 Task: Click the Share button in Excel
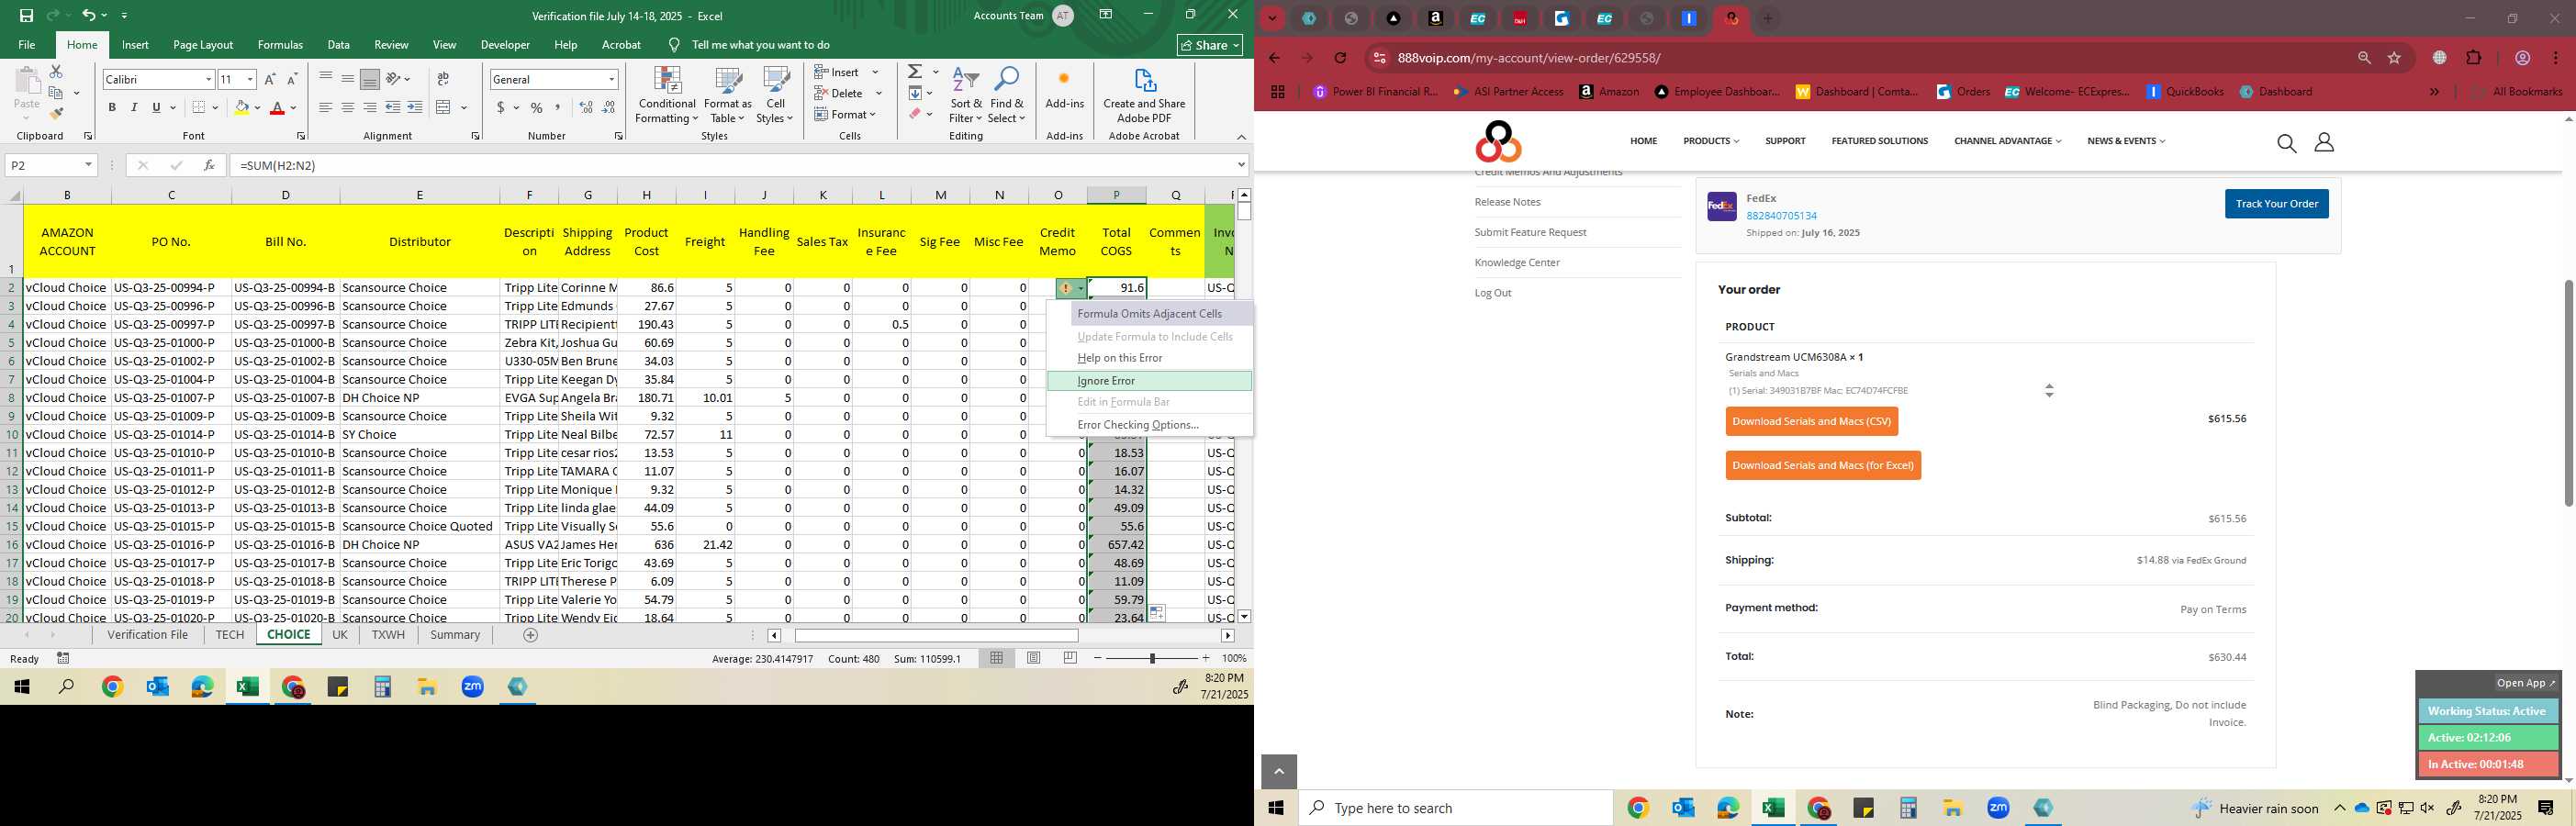(x=1210, y=45)
